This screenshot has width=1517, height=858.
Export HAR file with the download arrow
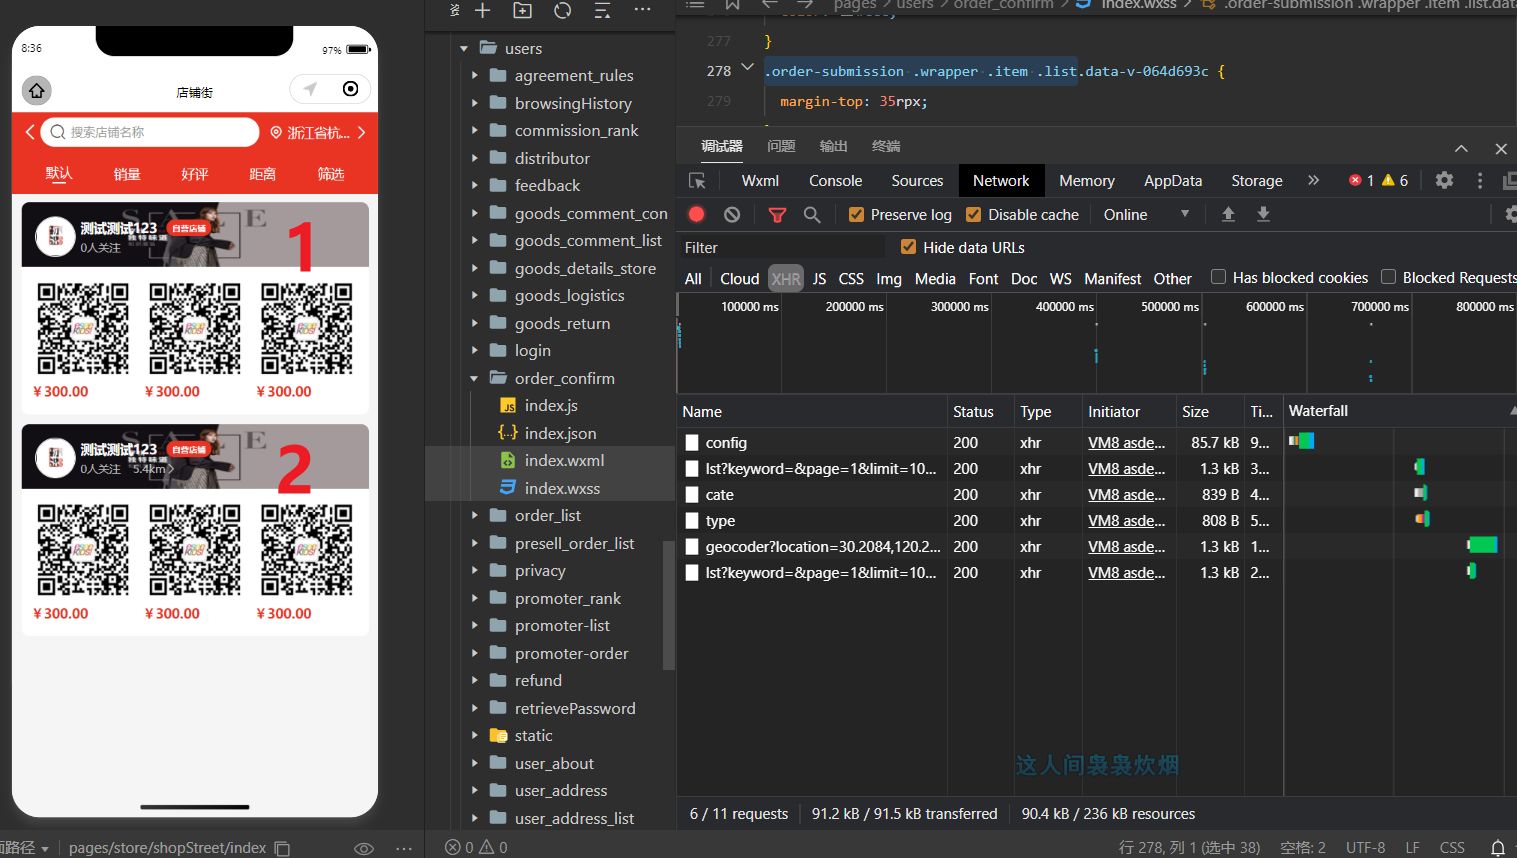(x=1263, y=214)
